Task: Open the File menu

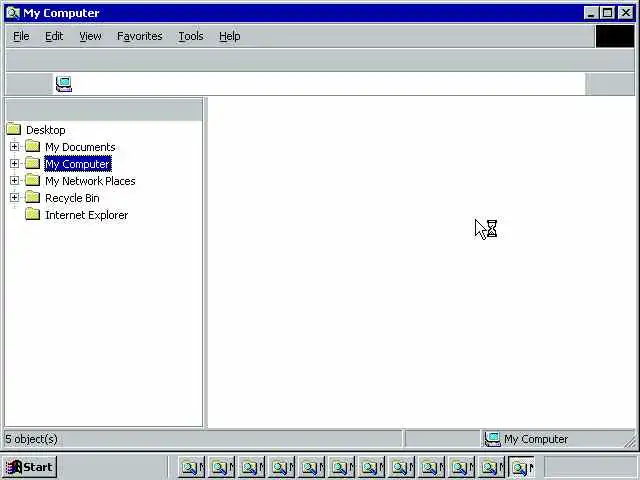Action: click(21, 36)
